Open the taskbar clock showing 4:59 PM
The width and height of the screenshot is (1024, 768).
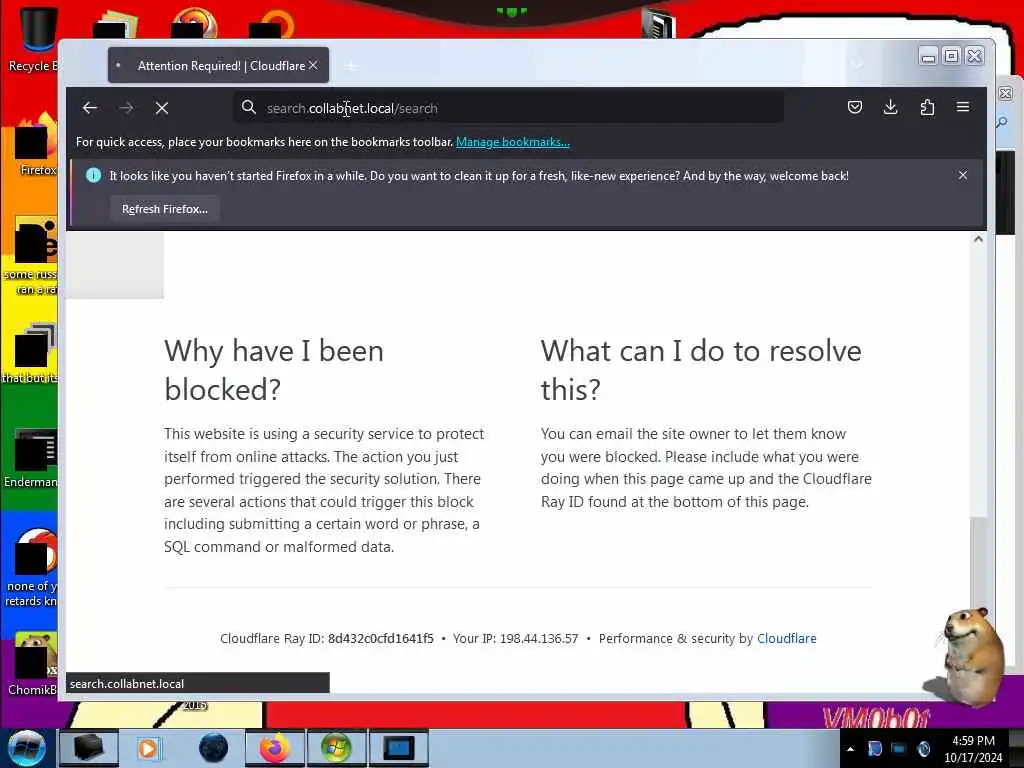click(973, 749)
